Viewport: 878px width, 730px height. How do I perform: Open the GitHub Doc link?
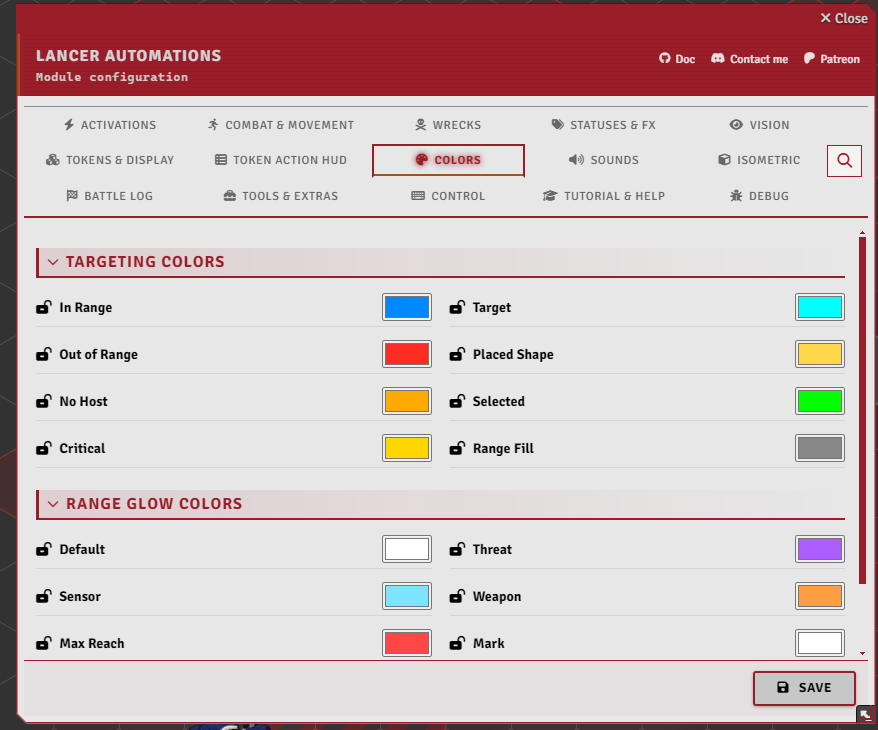(677, 59)
